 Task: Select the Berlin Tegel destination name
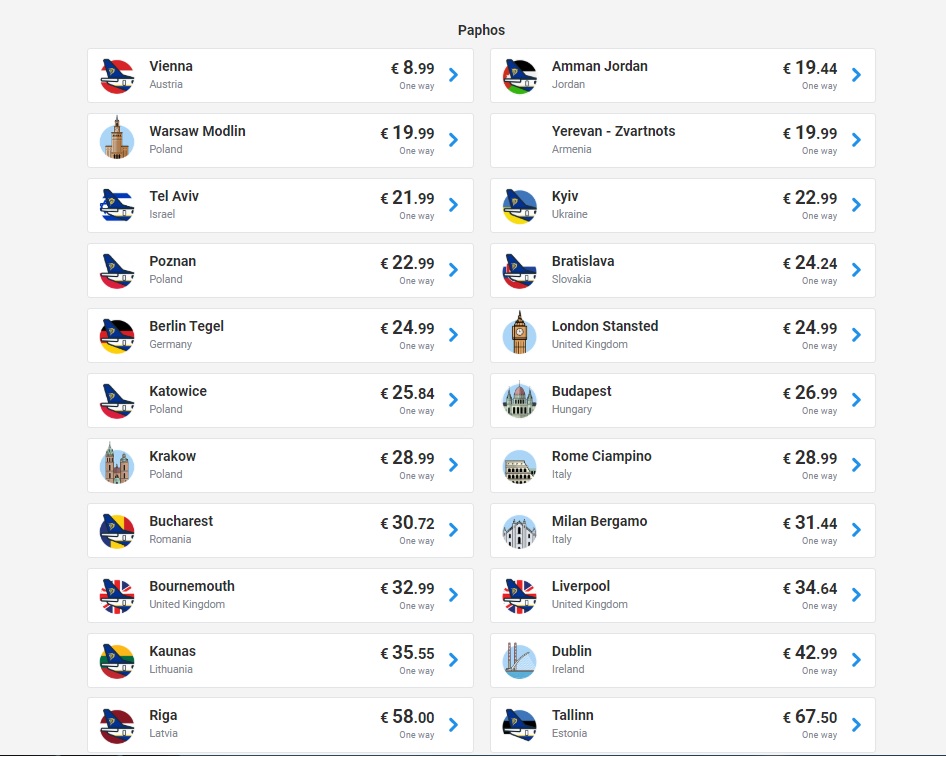186,326
